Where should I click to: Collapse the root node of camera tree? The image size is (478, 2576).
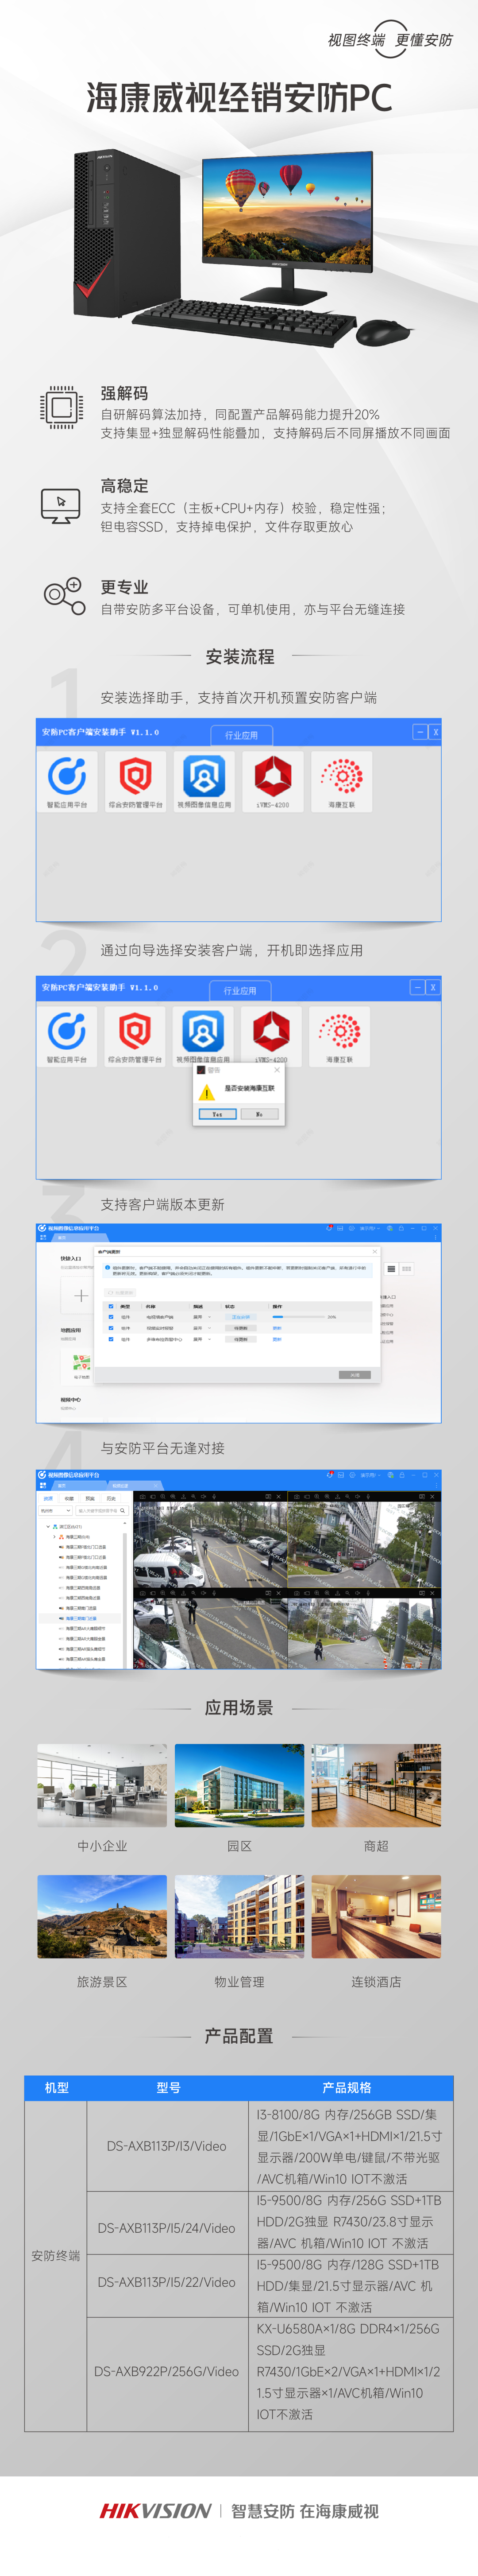[x=48, y=1527]
